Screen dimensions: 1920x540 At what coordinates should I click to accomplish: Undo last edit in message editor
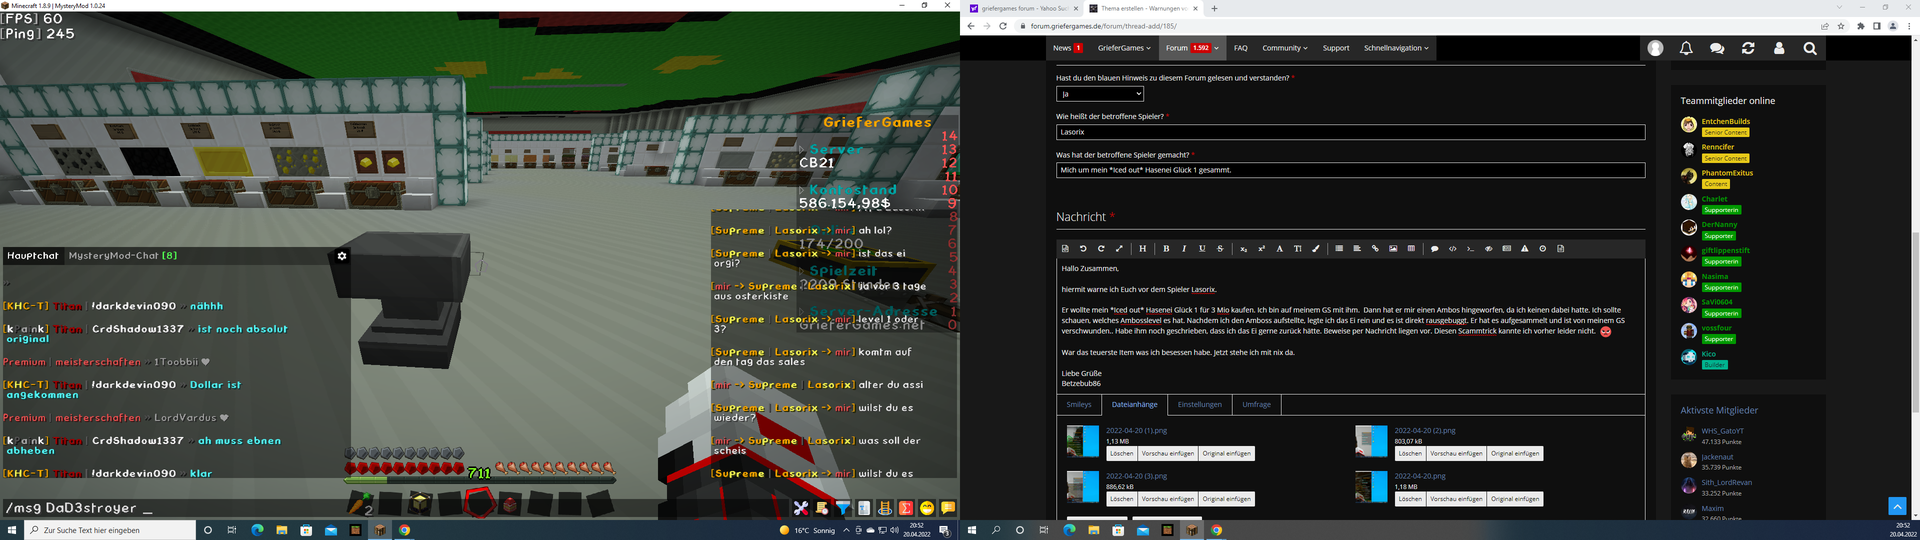pos(1083,248)
